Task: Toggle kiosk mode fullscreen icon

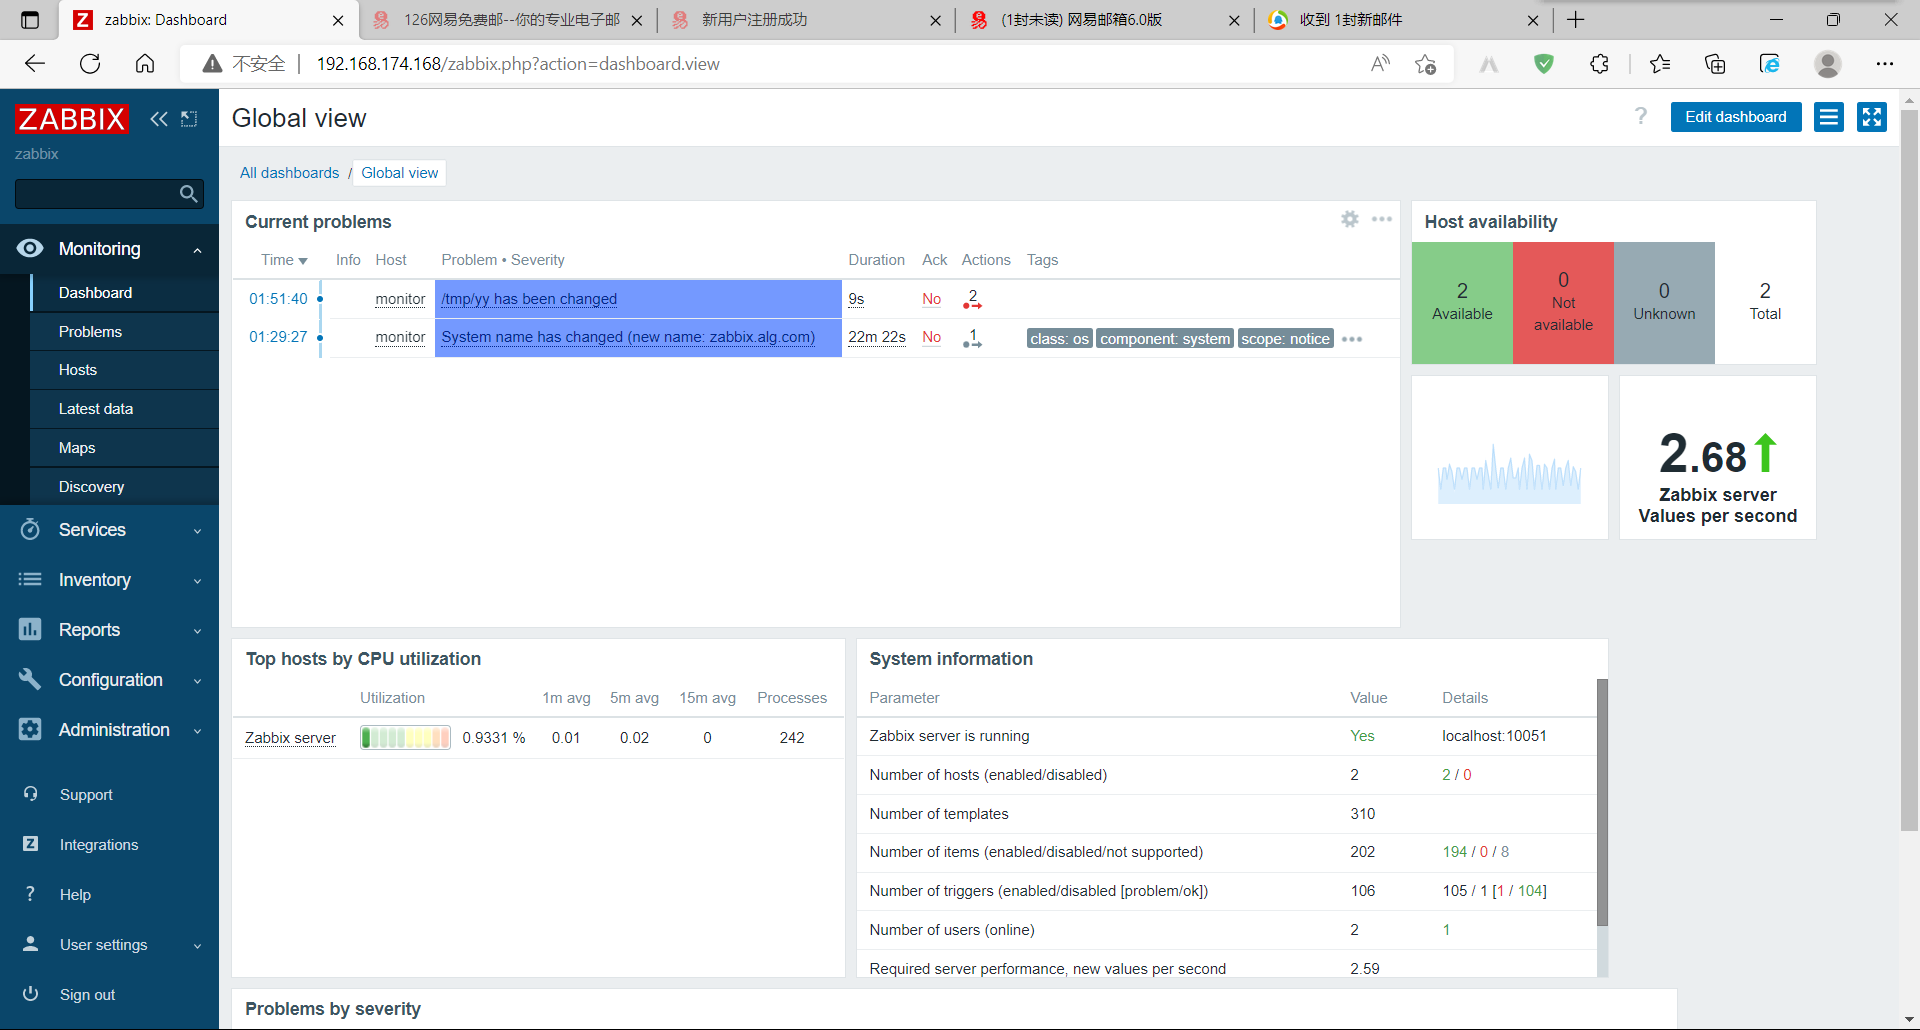Action: [1872, 117]
